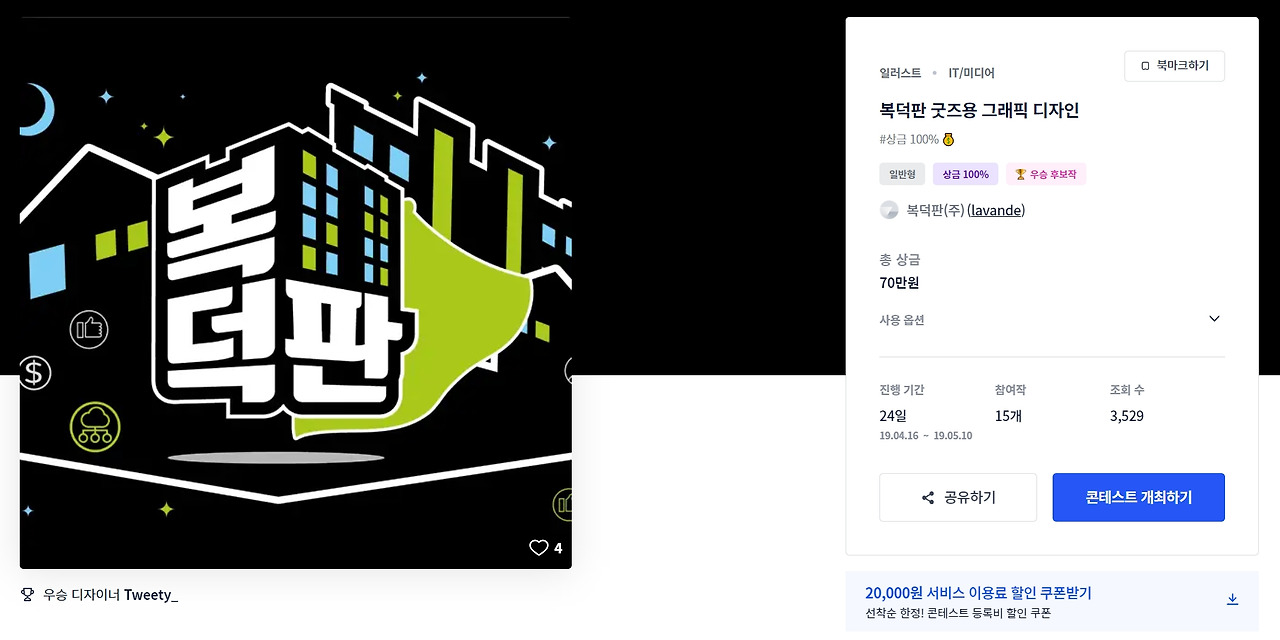Expand the 사용 옵션 chevron
The height and width of the screenshot is (640, 1280).
pyautogui.click(x=1214, y=319)
